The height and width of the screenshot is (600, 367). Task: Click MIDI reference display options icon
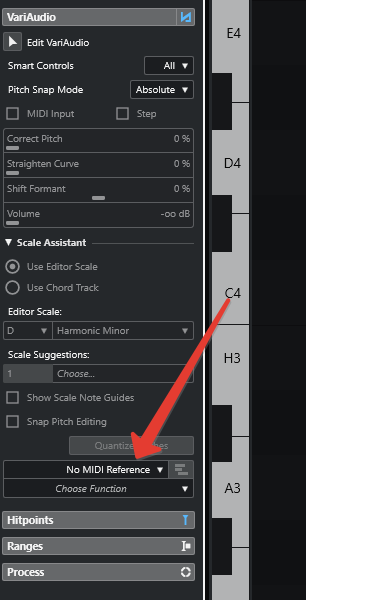181,469
